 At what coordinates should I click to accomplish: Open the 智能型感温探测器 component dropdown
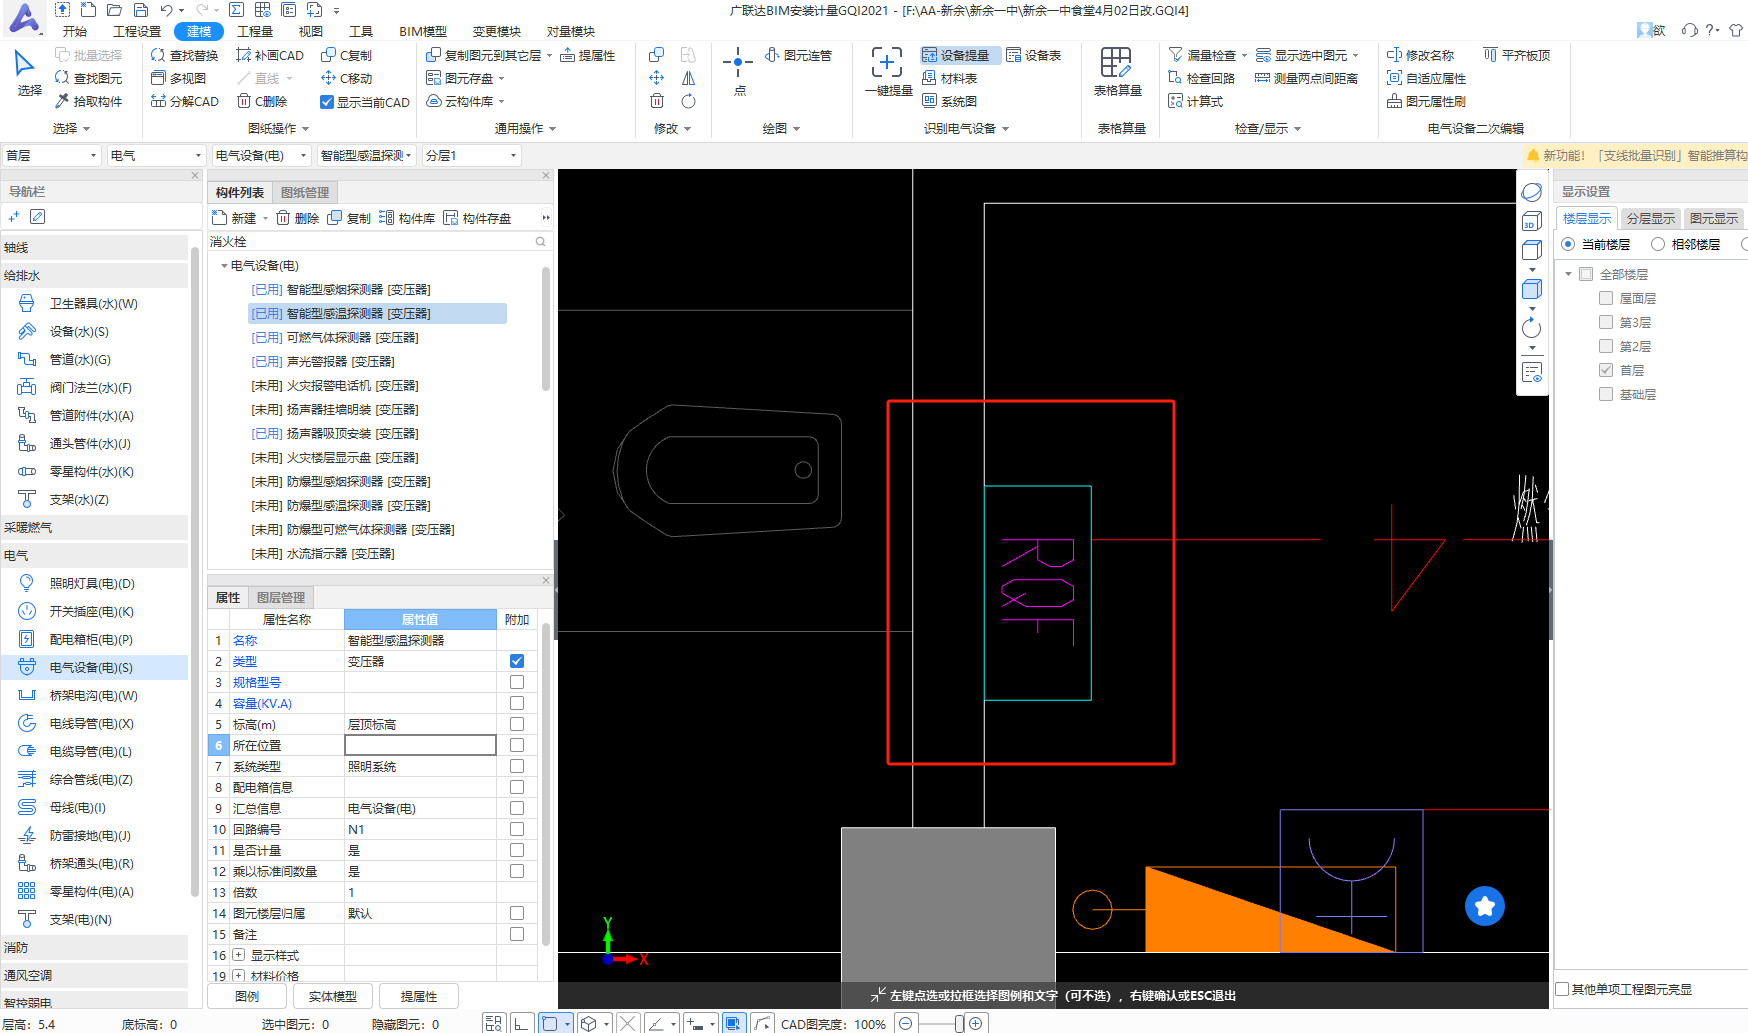[x=366, y=155]
